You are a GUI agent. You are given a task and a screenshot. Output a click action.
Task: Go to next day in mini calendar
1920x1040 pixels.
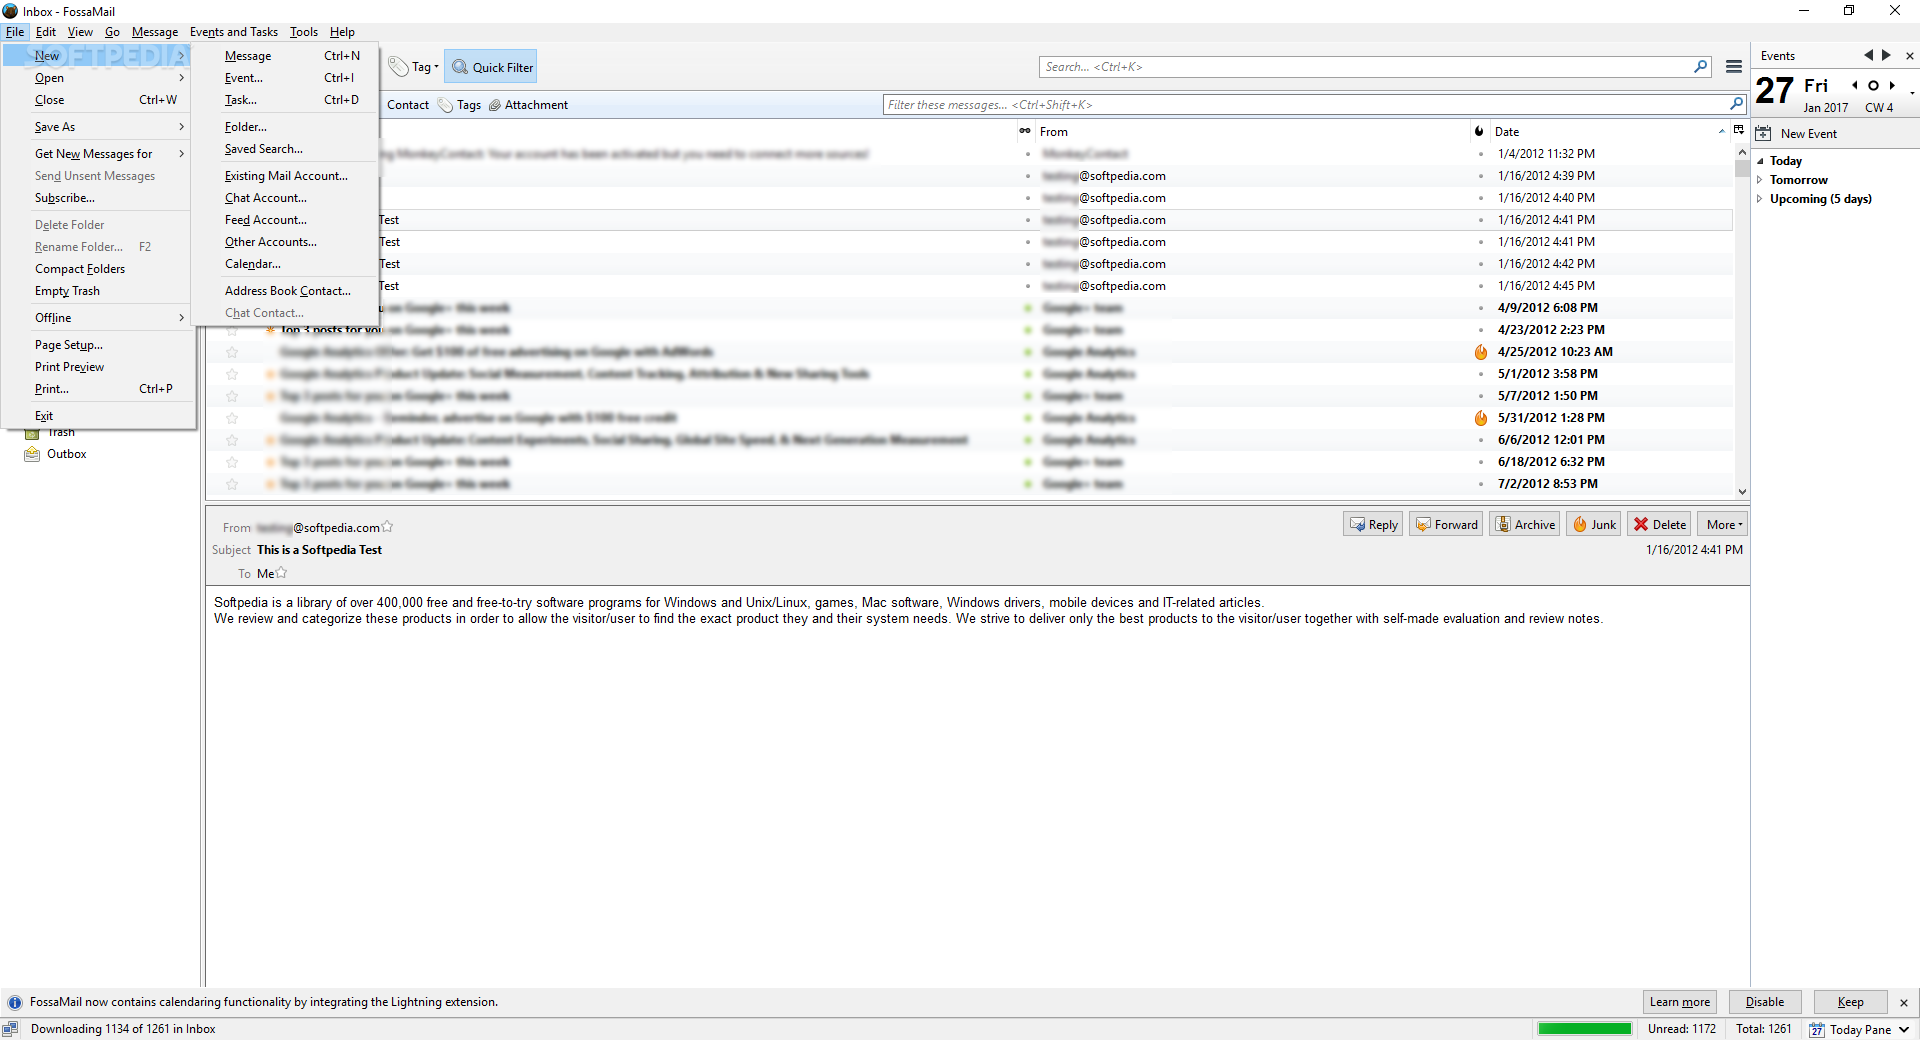(1892, 85)
